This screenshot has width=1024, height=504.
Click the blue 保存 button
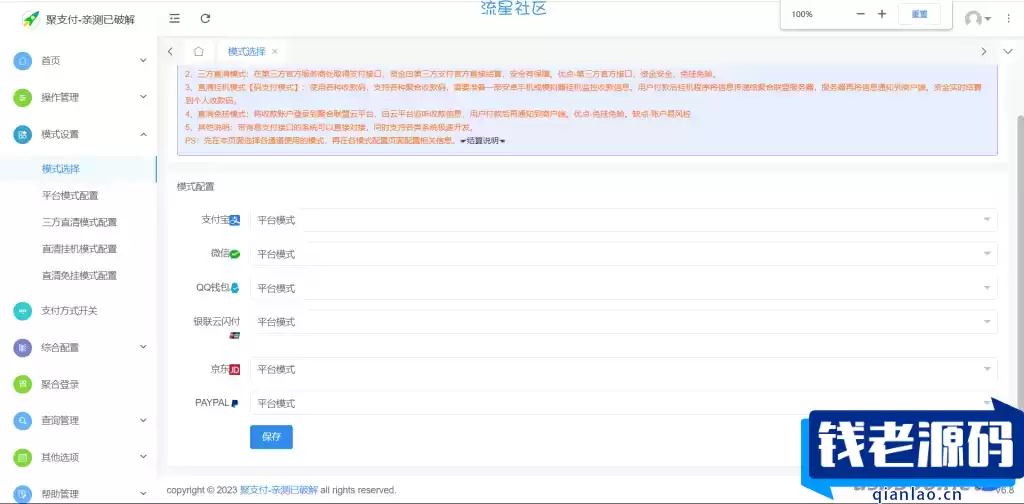pyautogui.click(x=271, y=437)
